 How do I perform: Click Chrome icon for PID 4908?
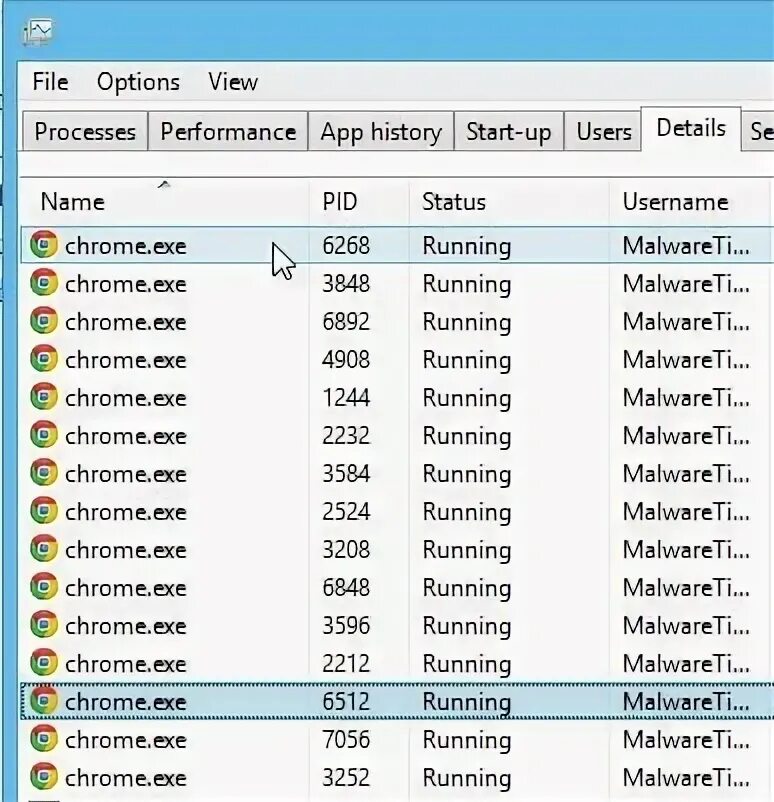[44, 359]
